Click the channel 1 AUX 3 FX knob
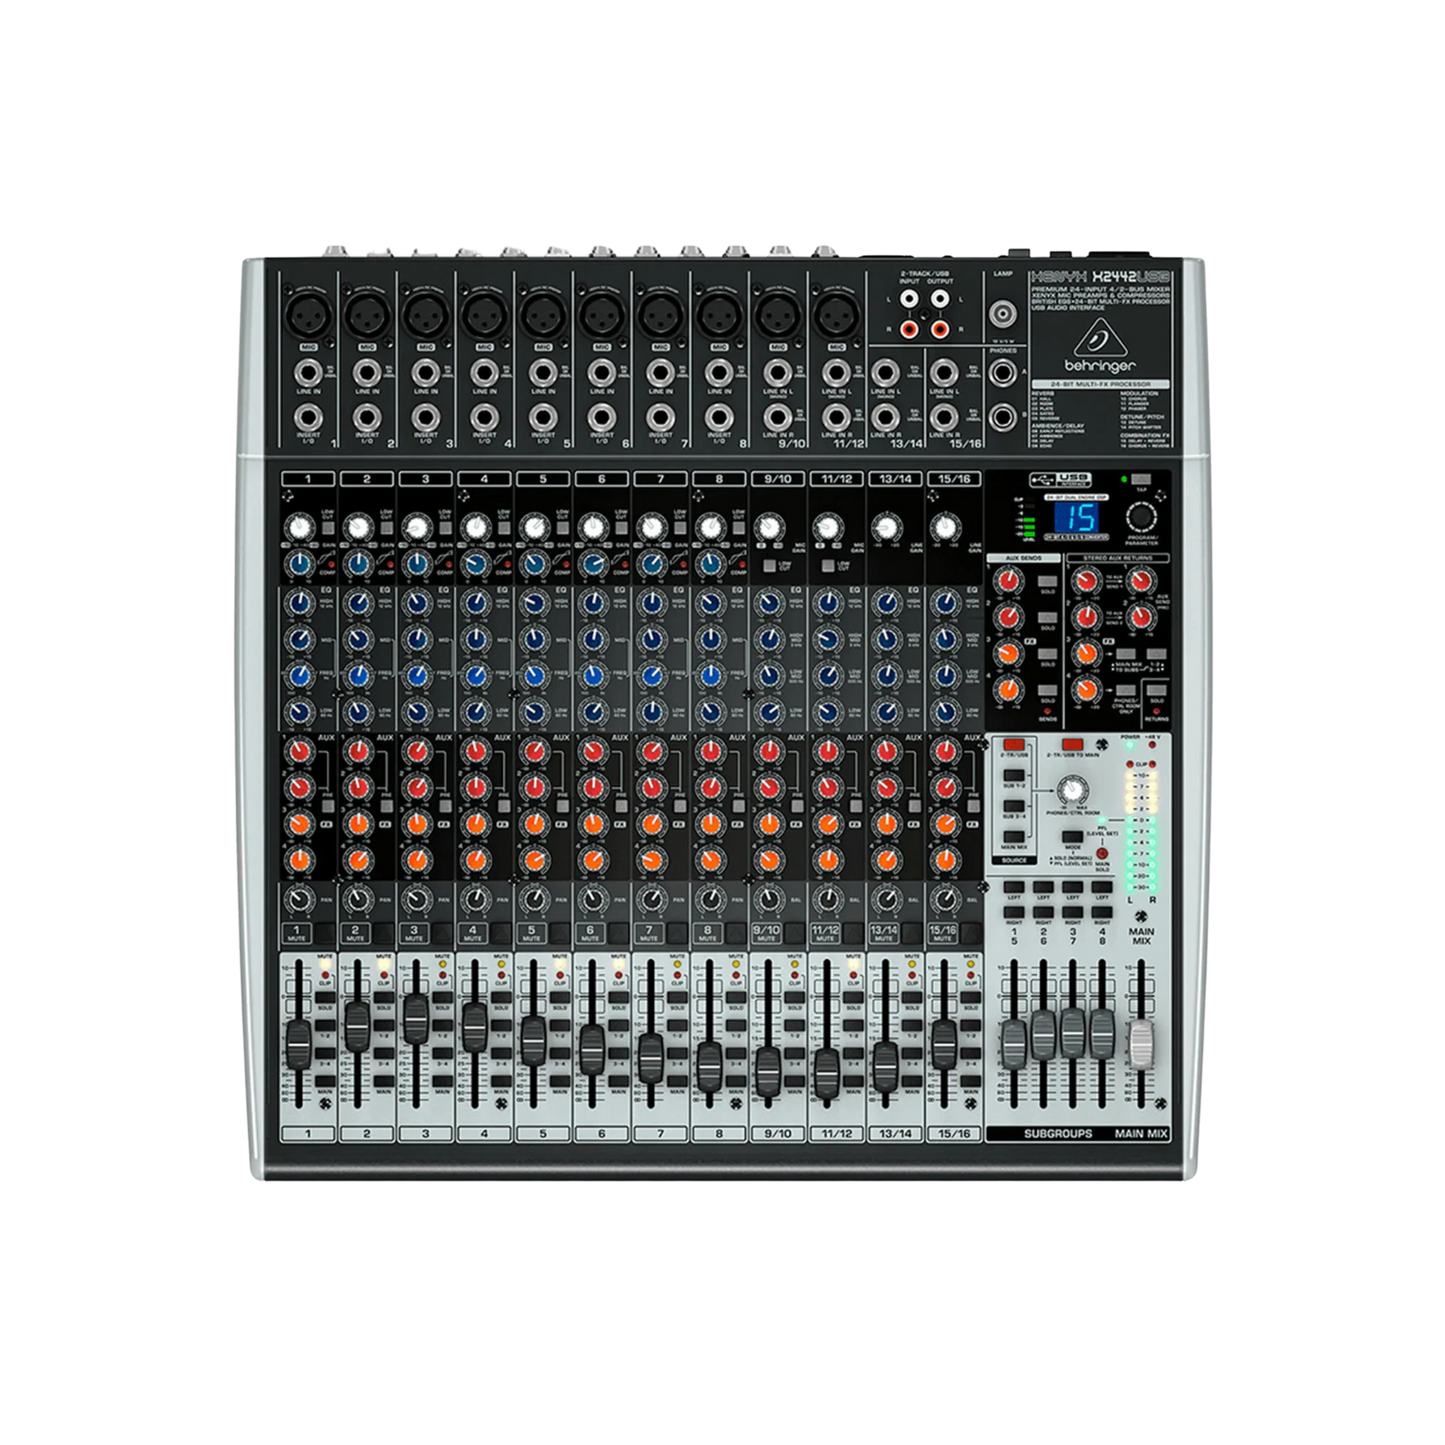This screenshot has height=1445, width=1445. [x=299, y=824]
